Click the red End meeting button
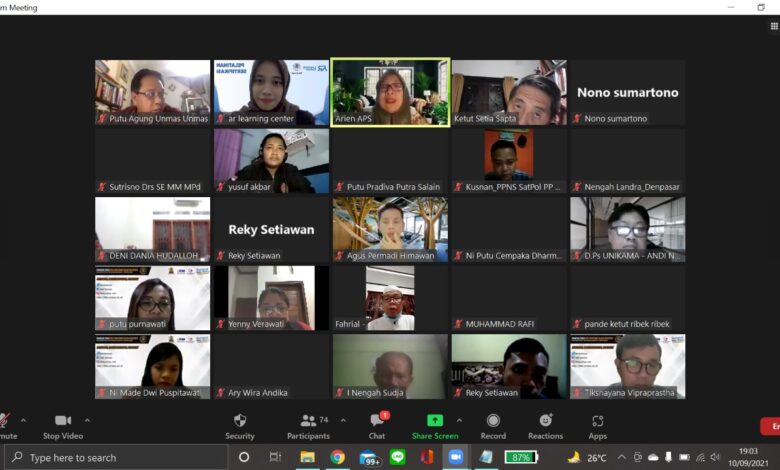Image resolution: width=780 pixels, height=470 pixels. pos(770,427)
